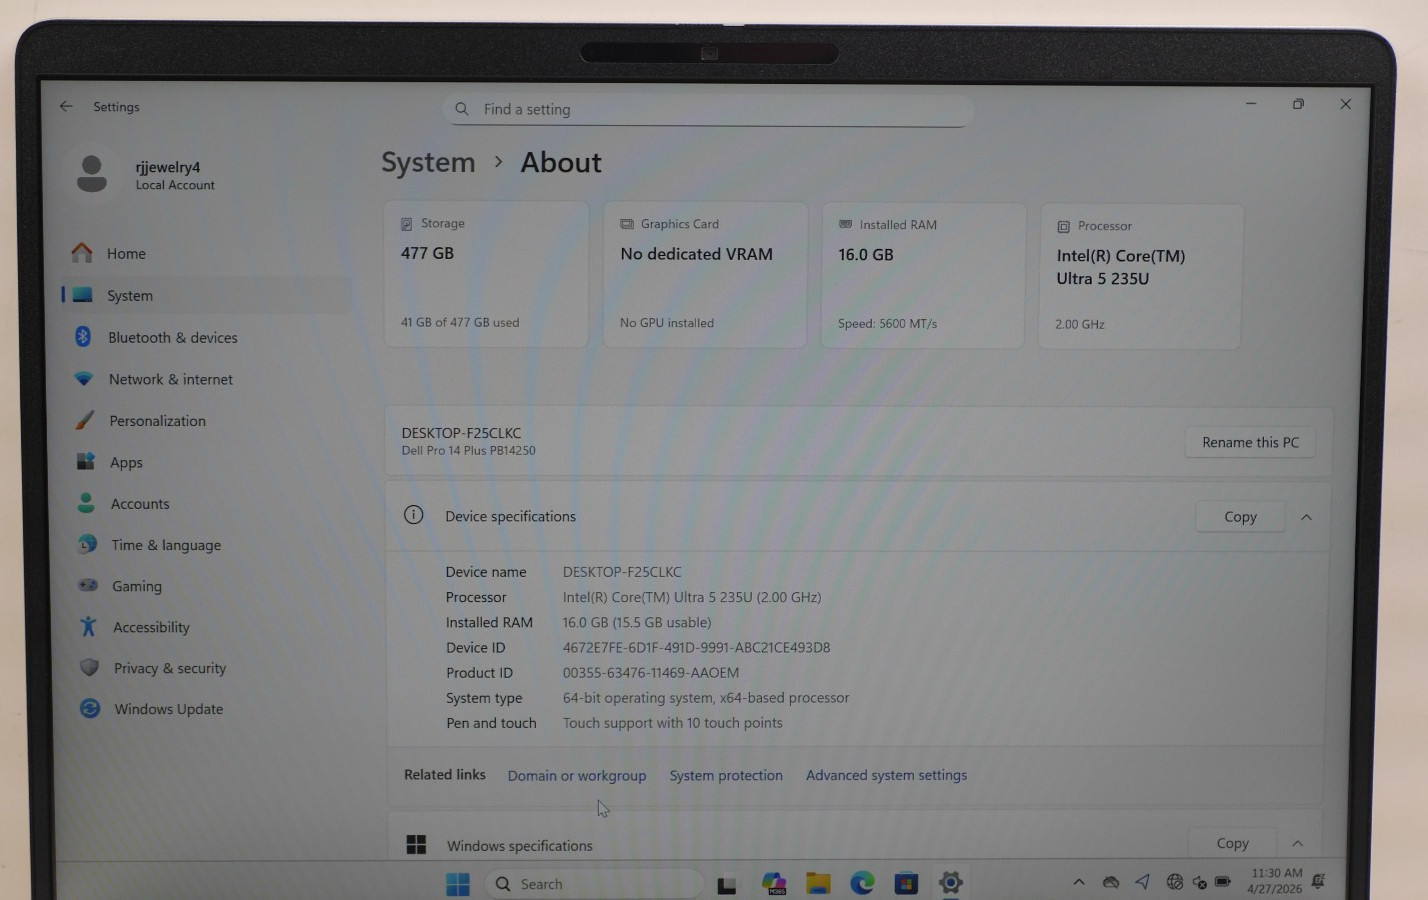Image resolution: width=1428 pixels, height=900 pixels.
Task: Open the Advanced system settings link
Action: coord(886,775)
